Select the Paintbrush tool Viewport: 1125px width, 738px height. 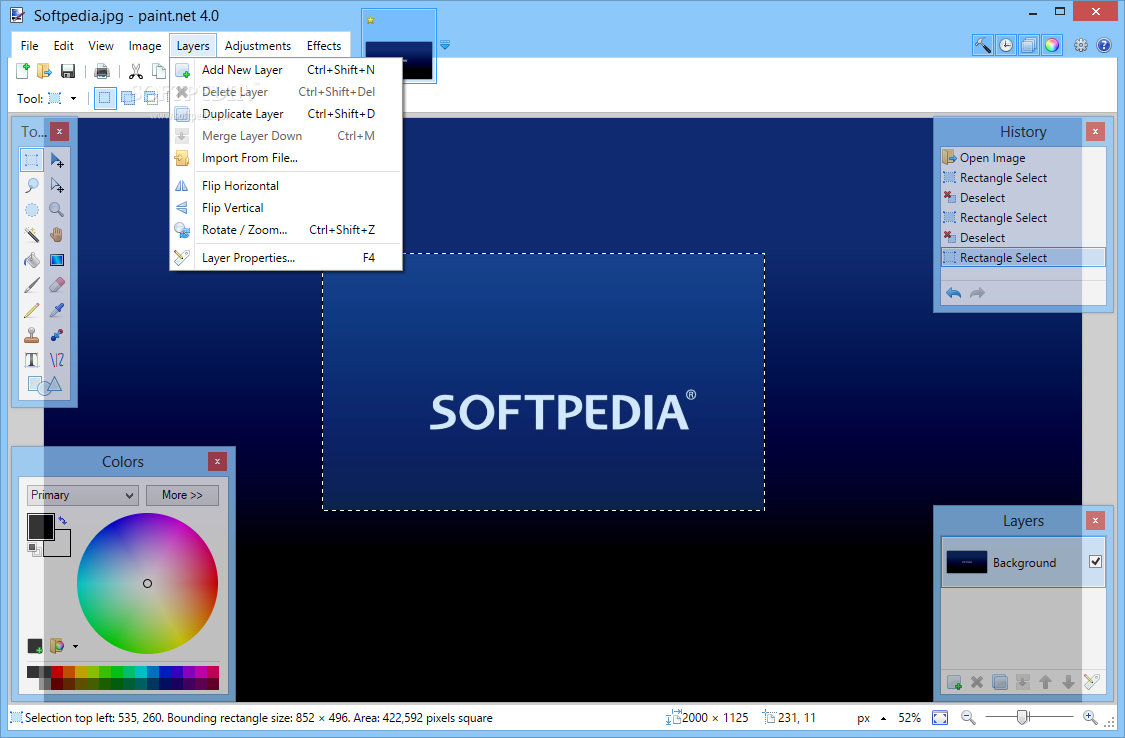coord(32,285)
